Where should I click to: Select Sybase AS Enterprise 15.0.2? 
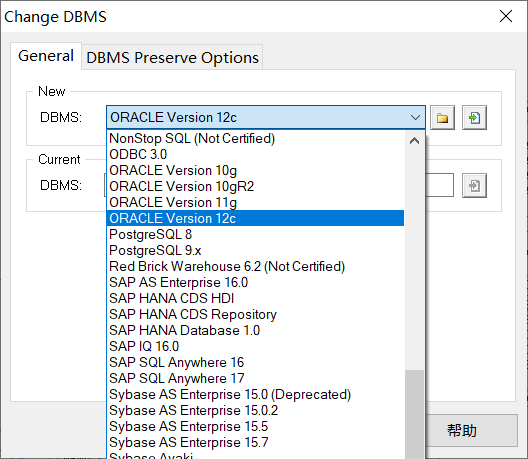click(255, 410)
